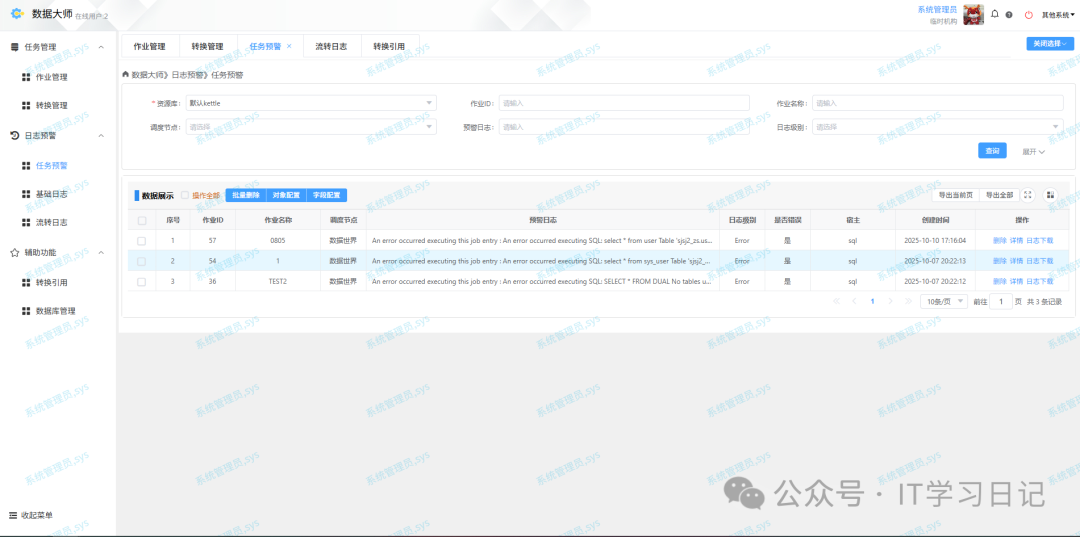The image size is (1080, 537).
Task: Click the 批量删除 button
Action: click(246, 195)
